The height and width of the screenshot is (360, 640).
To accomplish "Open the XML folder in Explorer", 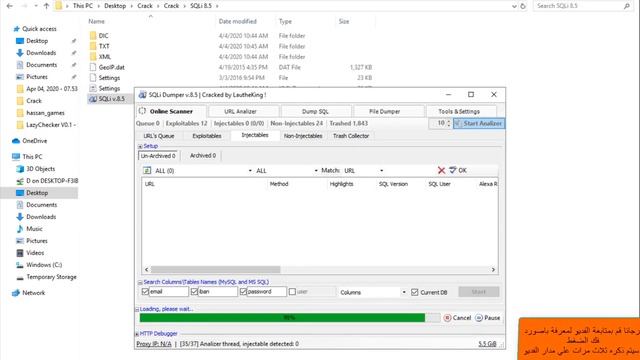I will click(104, 57).
